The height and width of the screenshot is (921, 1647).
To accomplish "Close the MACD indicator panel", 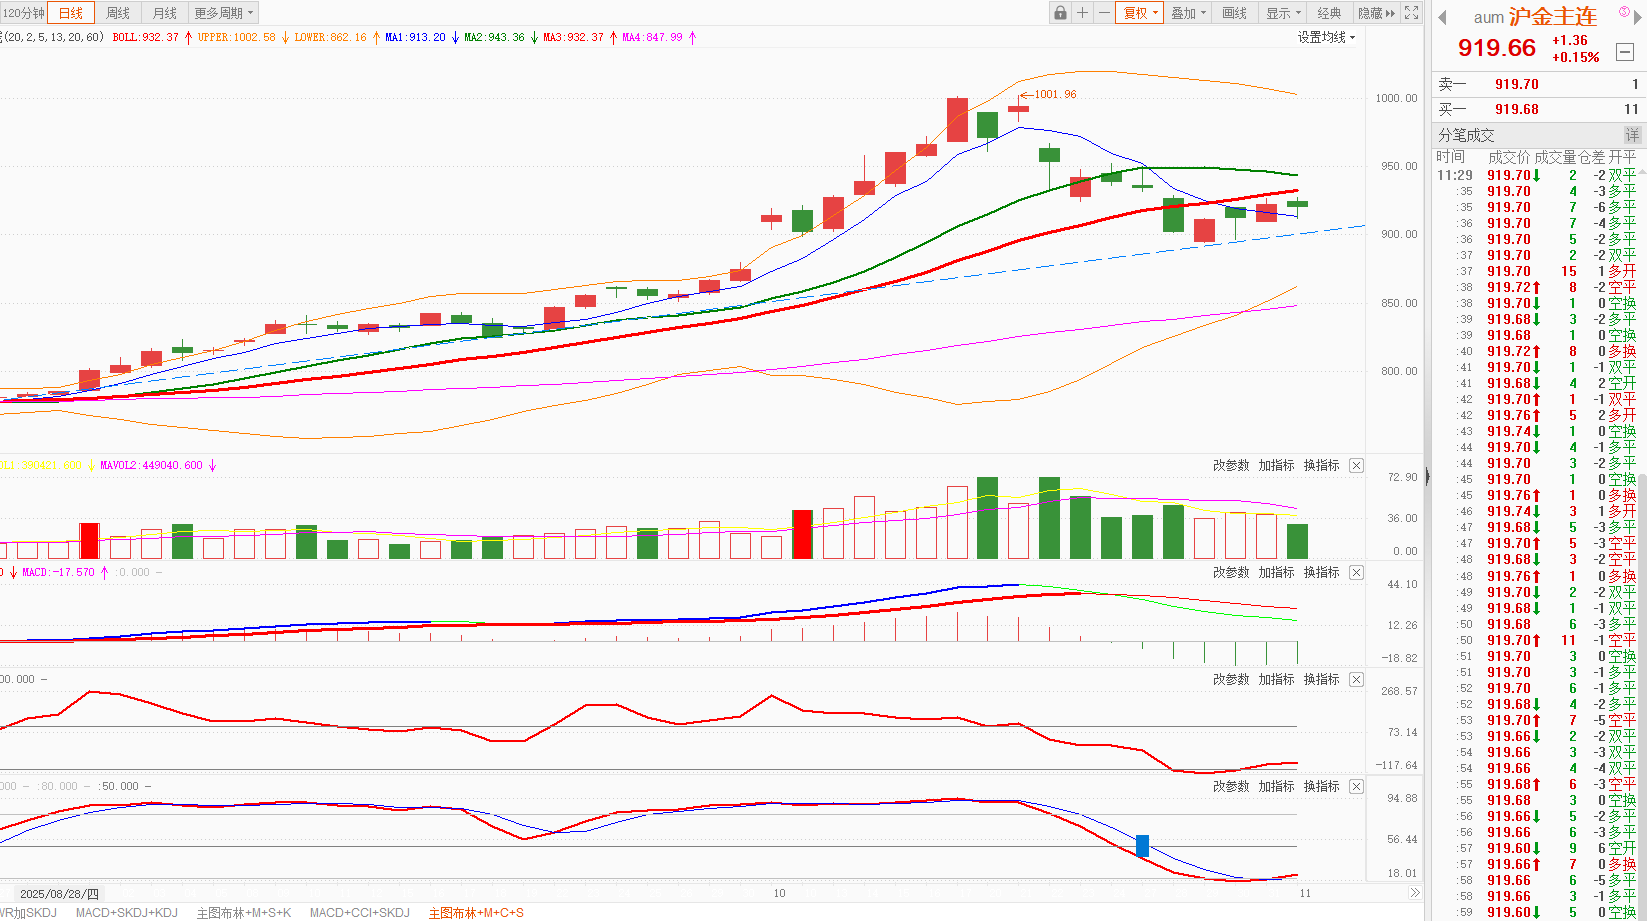I will tap(1356, 573).
